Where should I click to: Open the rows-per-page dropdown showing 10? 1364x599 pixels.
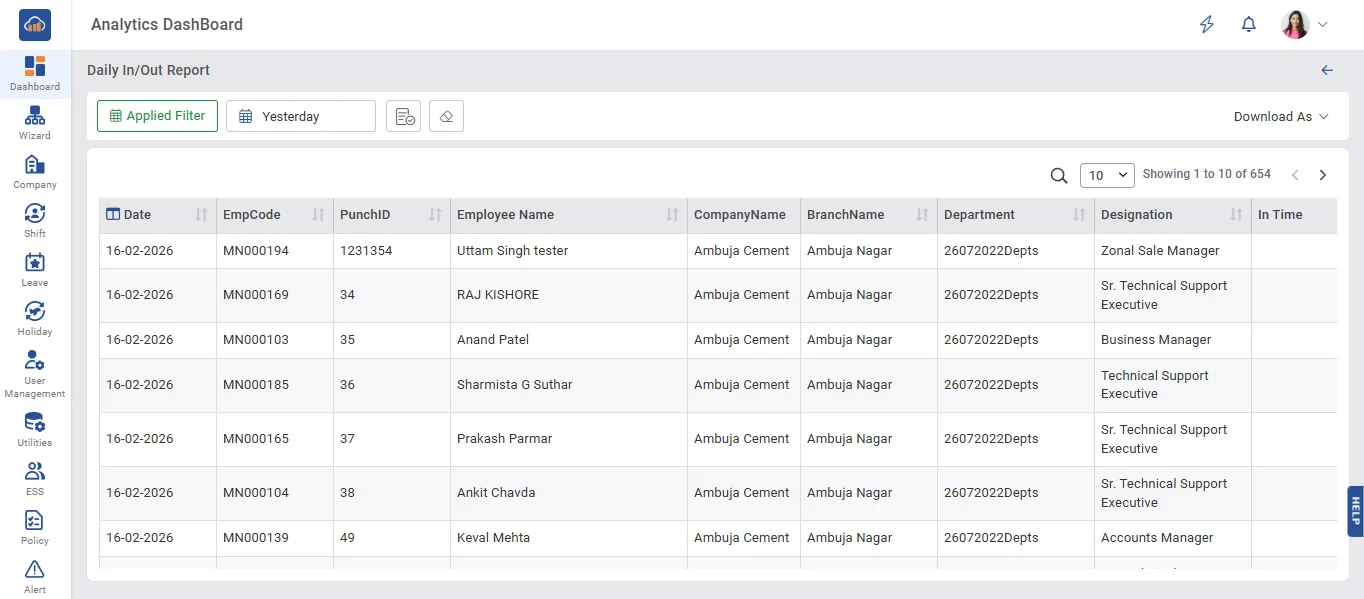click(1107, 175)
